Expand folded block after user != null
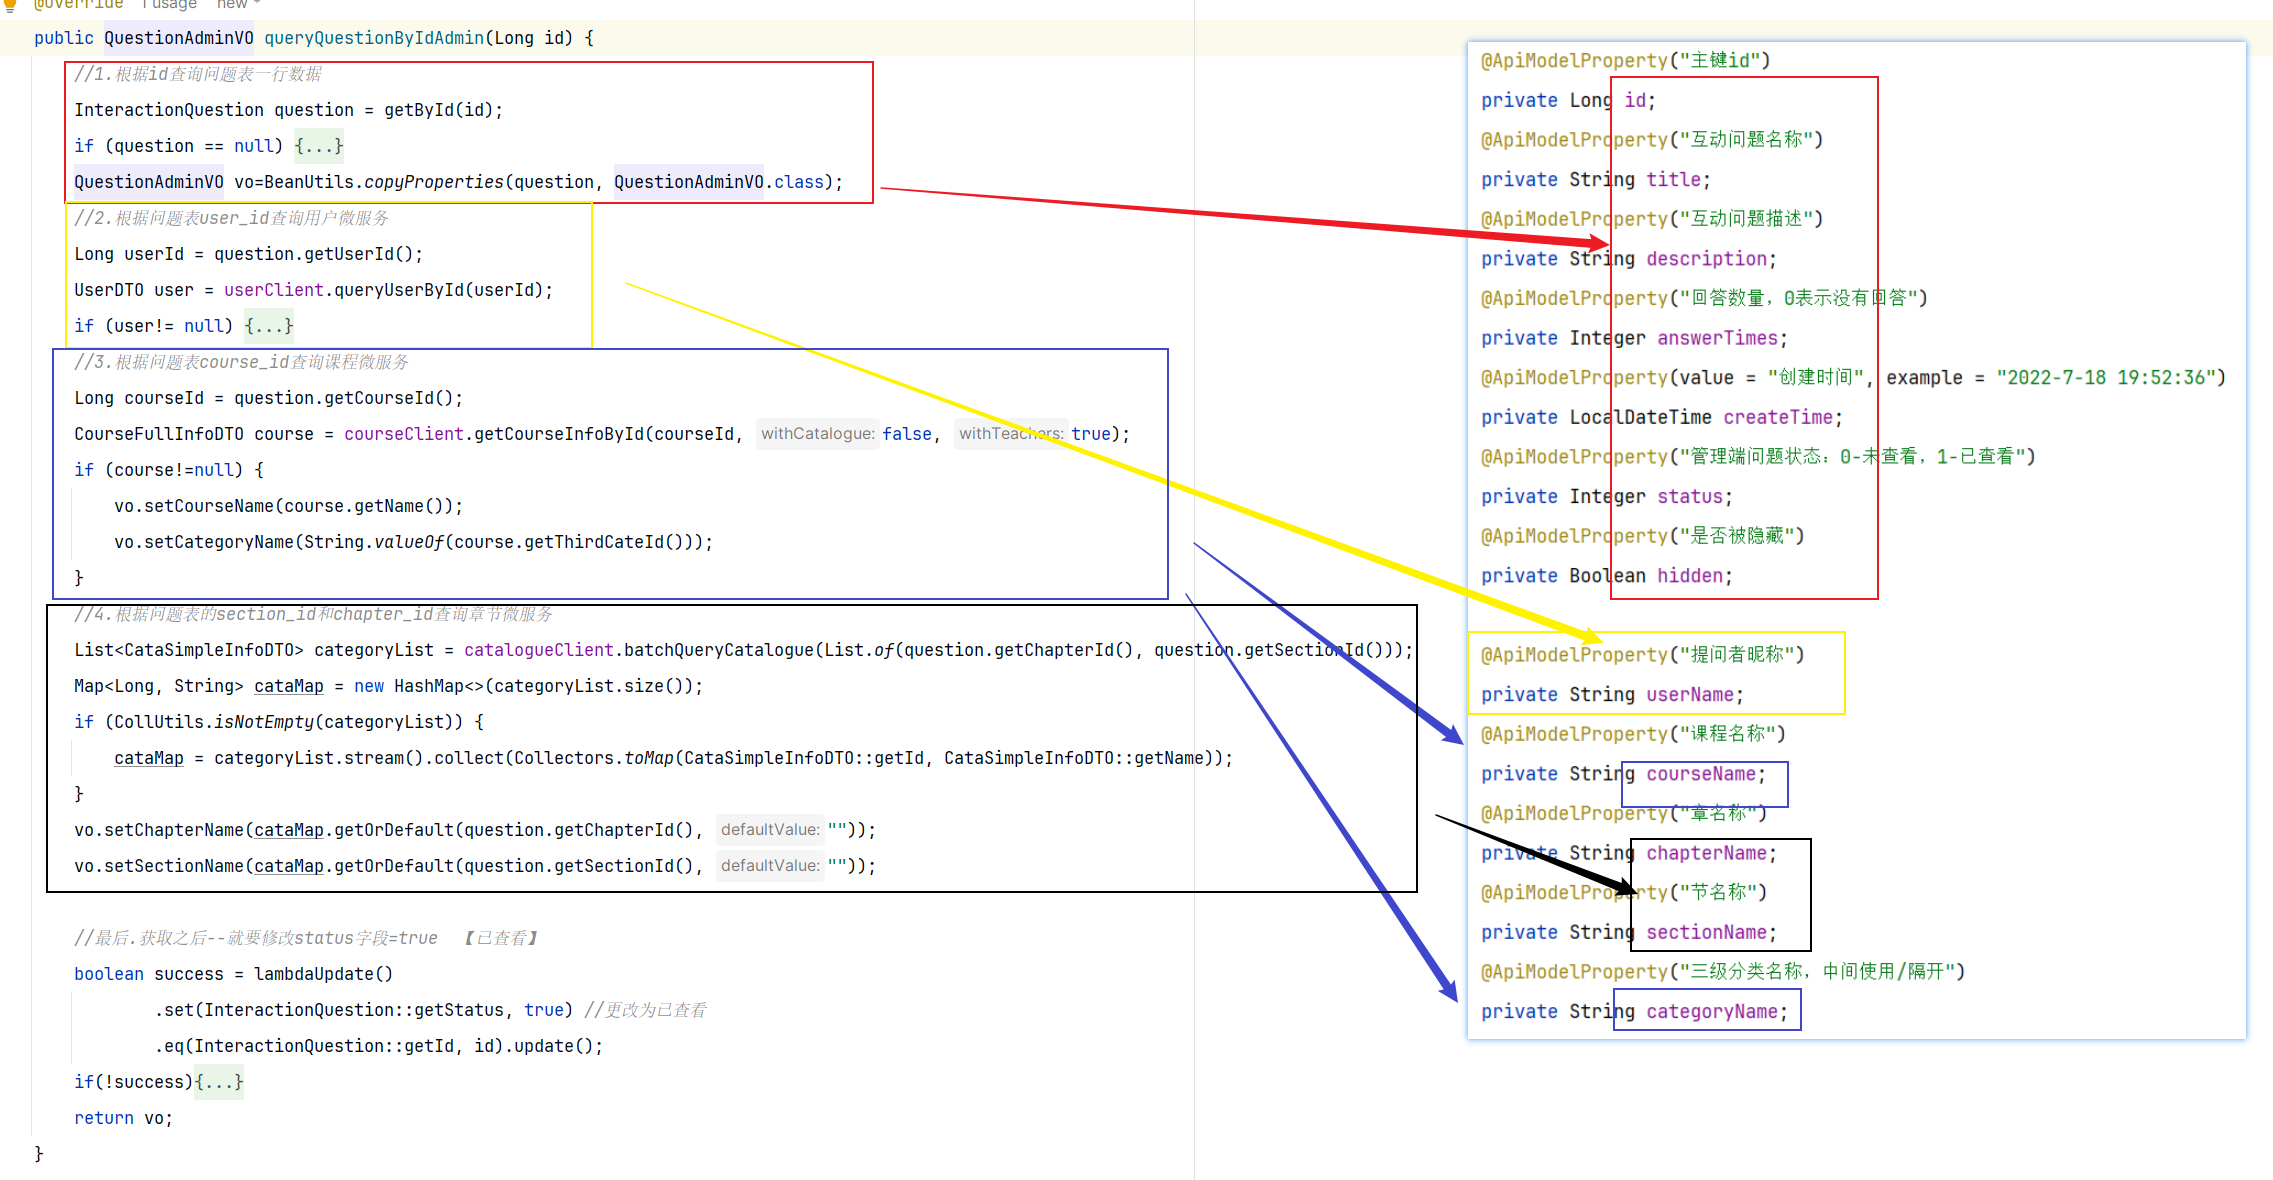This screenshot has width=2273, height=1180. pyautogui.click(x=269, y=326)
